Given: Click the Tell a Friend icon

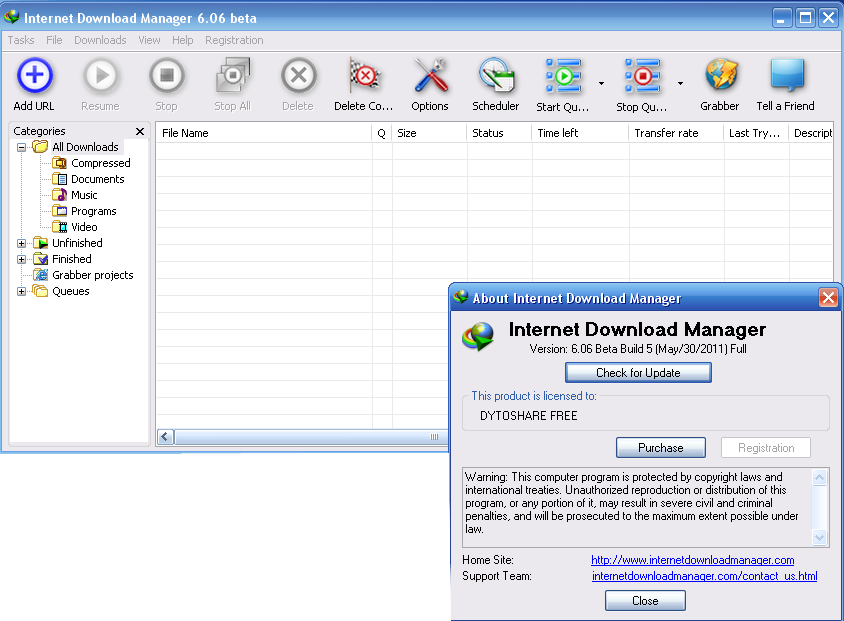Looking at the screenshot, I should click(x=786, y=76).
